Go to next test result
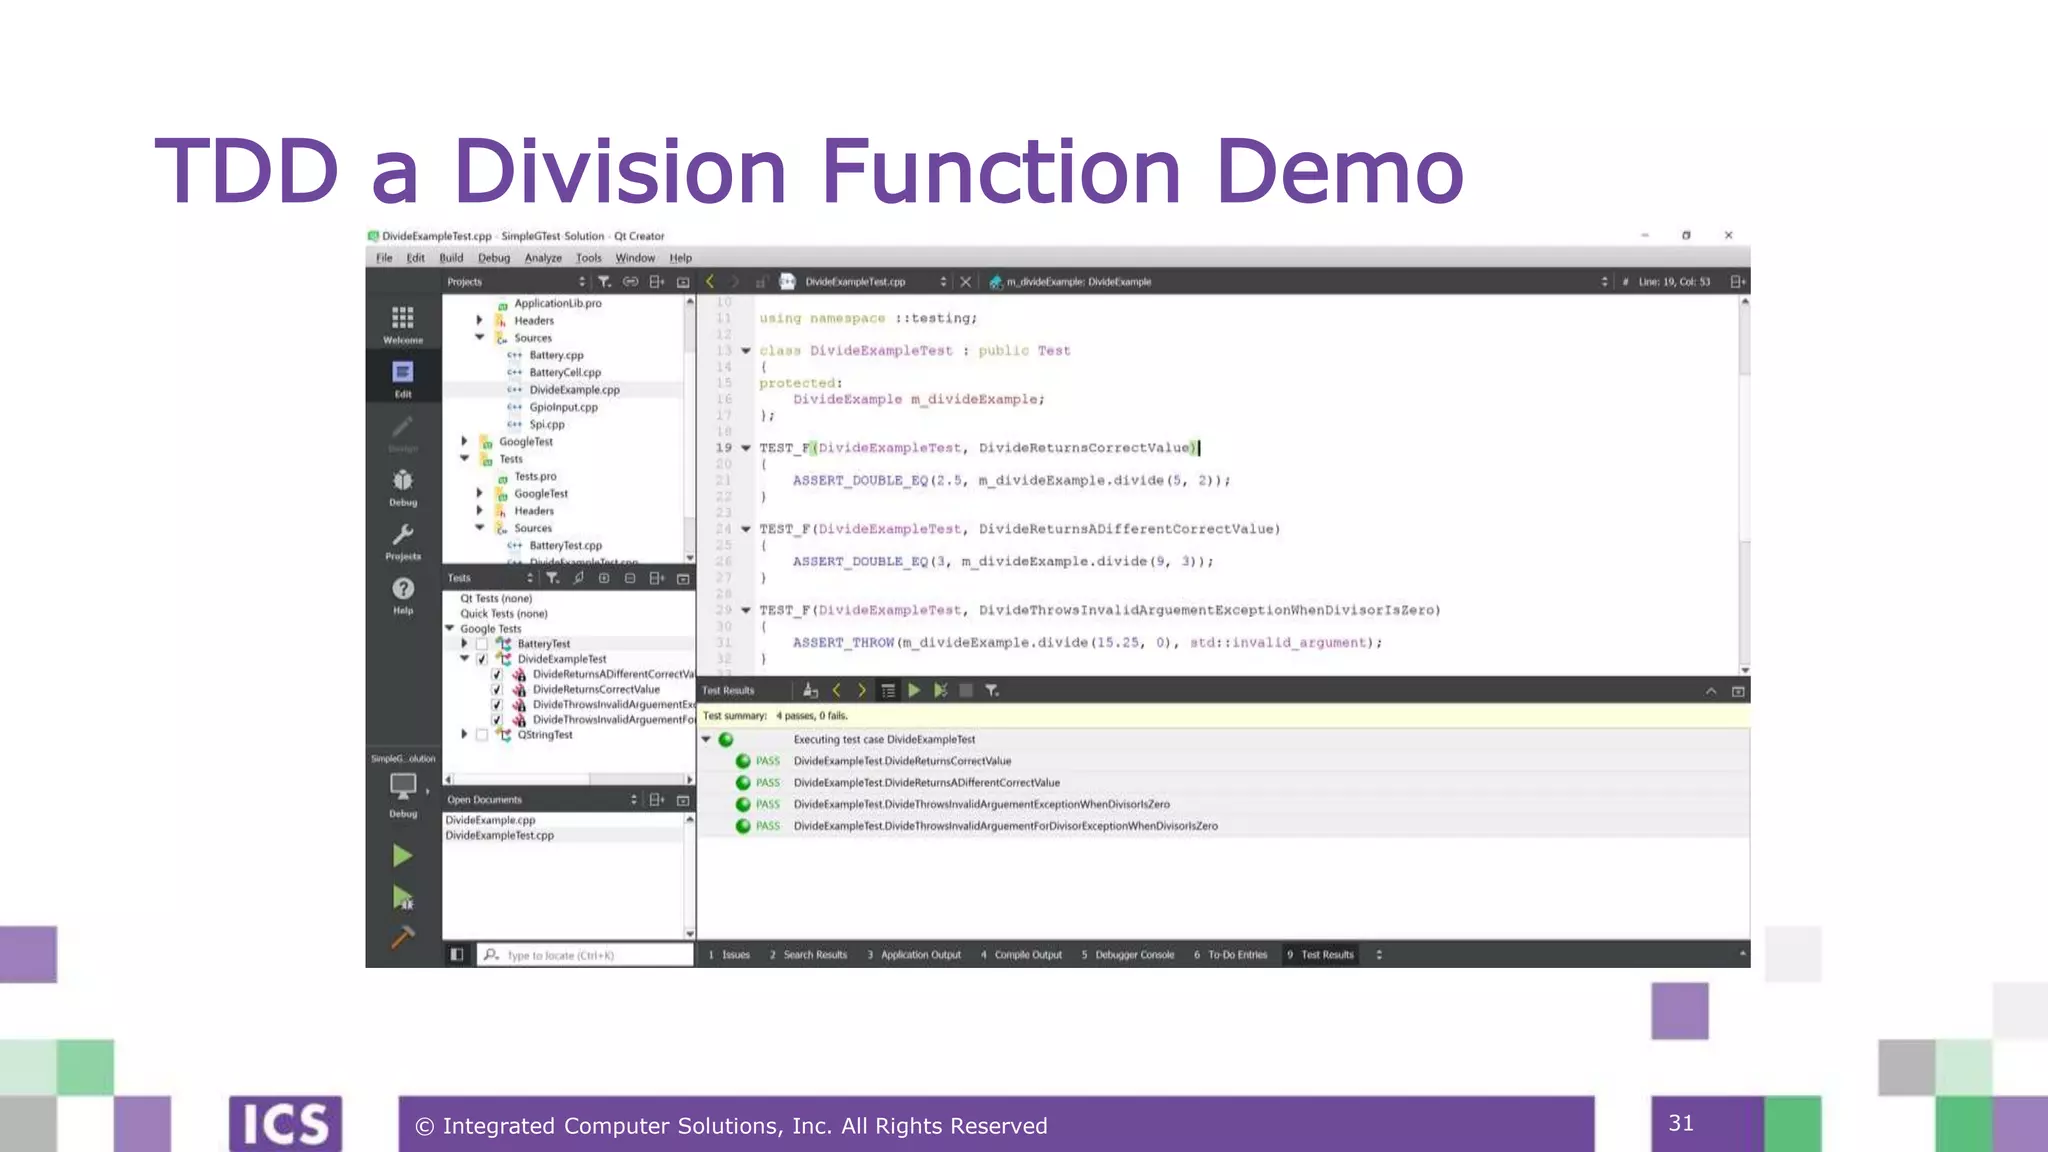The image size is (2048, 1152). click(862, 691)
